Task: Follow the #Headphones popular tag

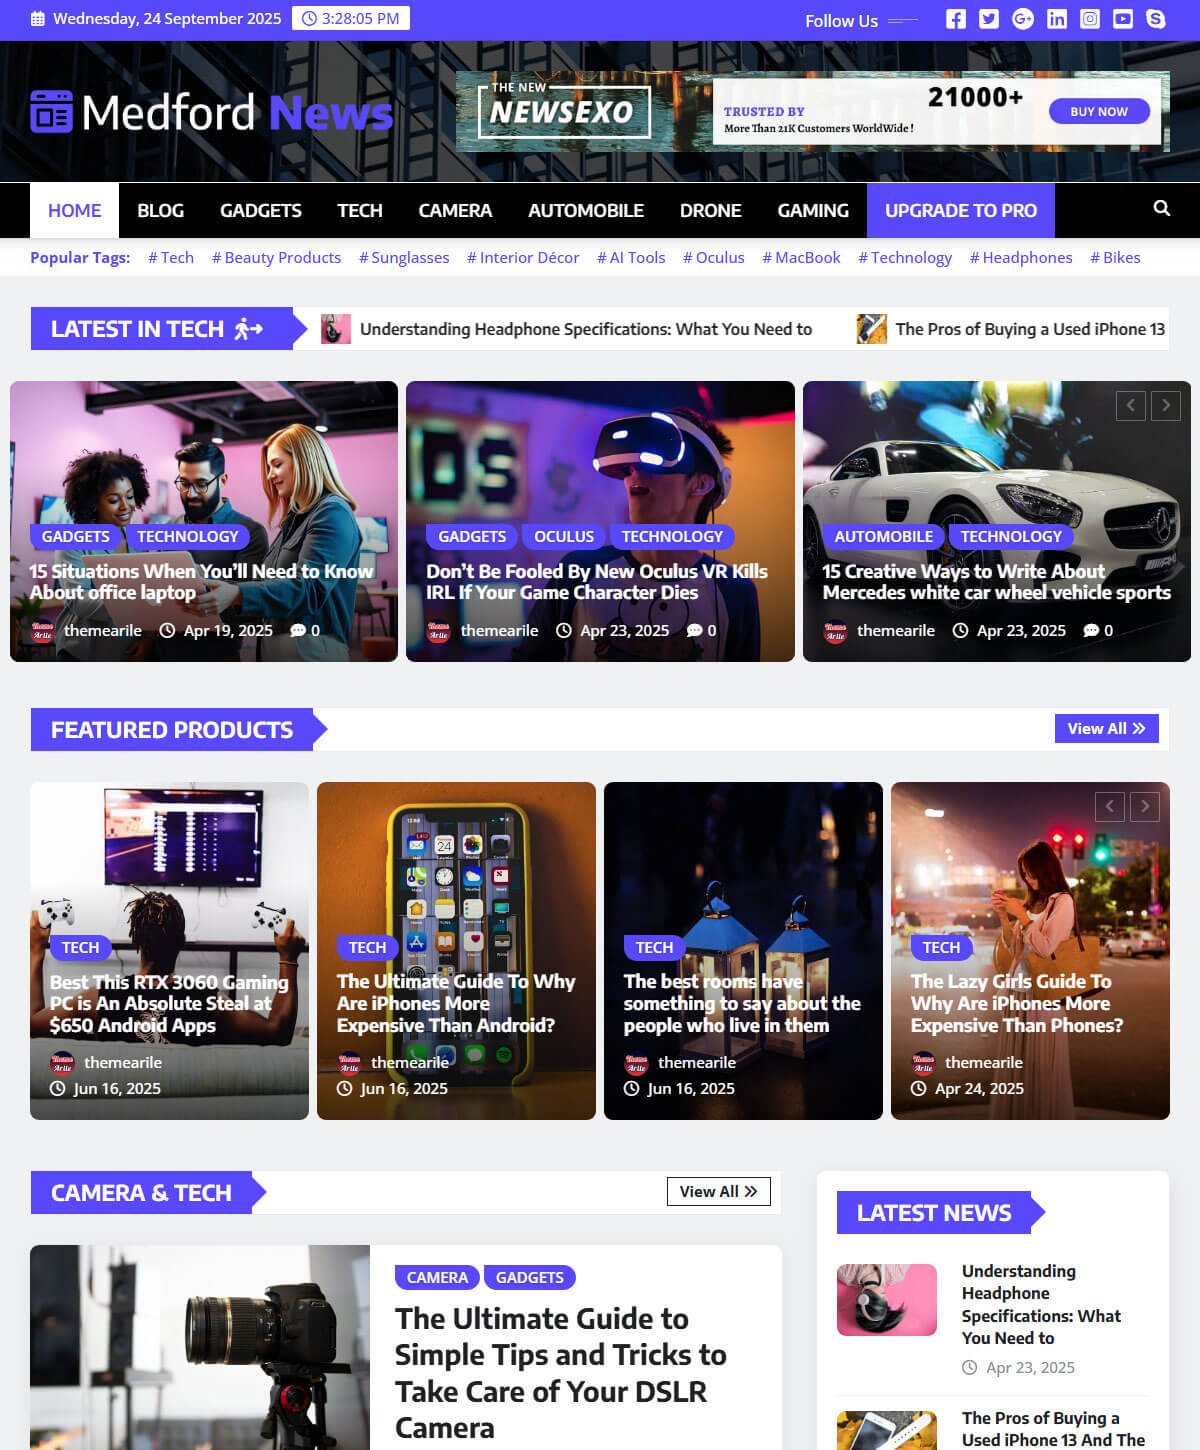Action: click(1020, 257)
